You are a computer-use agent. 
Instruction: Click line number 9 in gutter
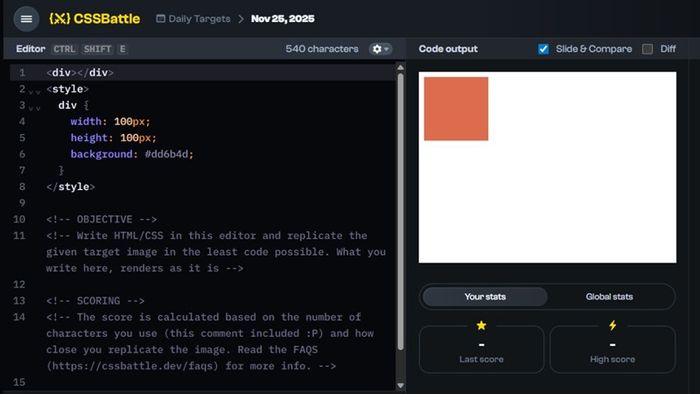pyautogui.click(x=22, y=203)
